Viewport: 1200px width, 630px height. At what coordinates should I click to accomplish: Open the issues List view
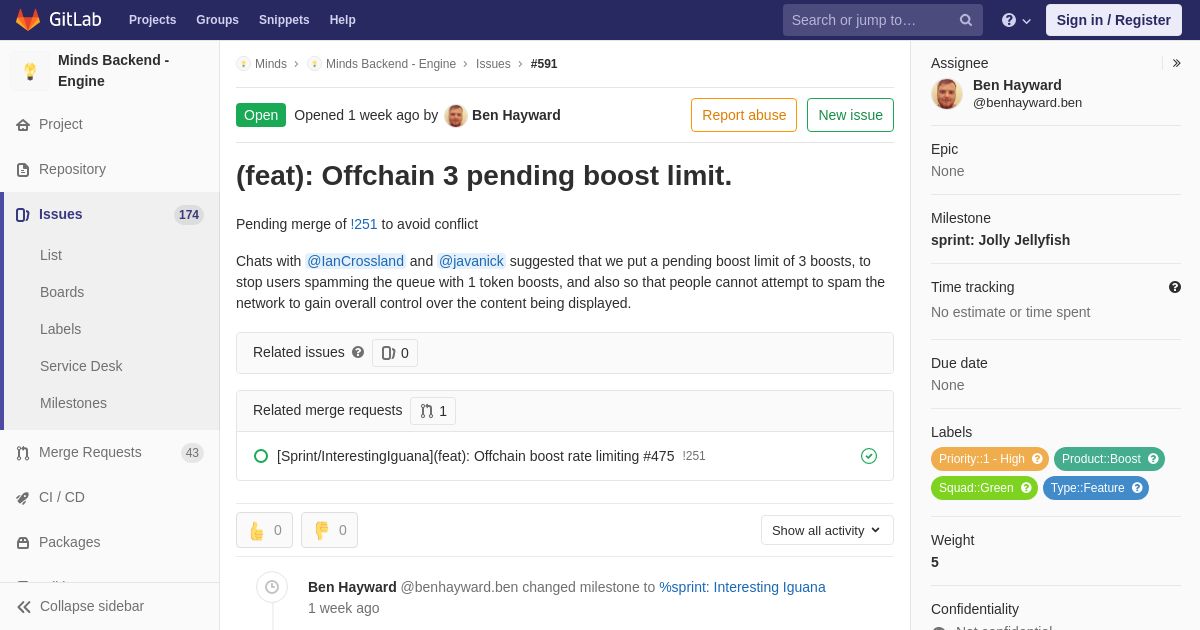pos(51,255)
